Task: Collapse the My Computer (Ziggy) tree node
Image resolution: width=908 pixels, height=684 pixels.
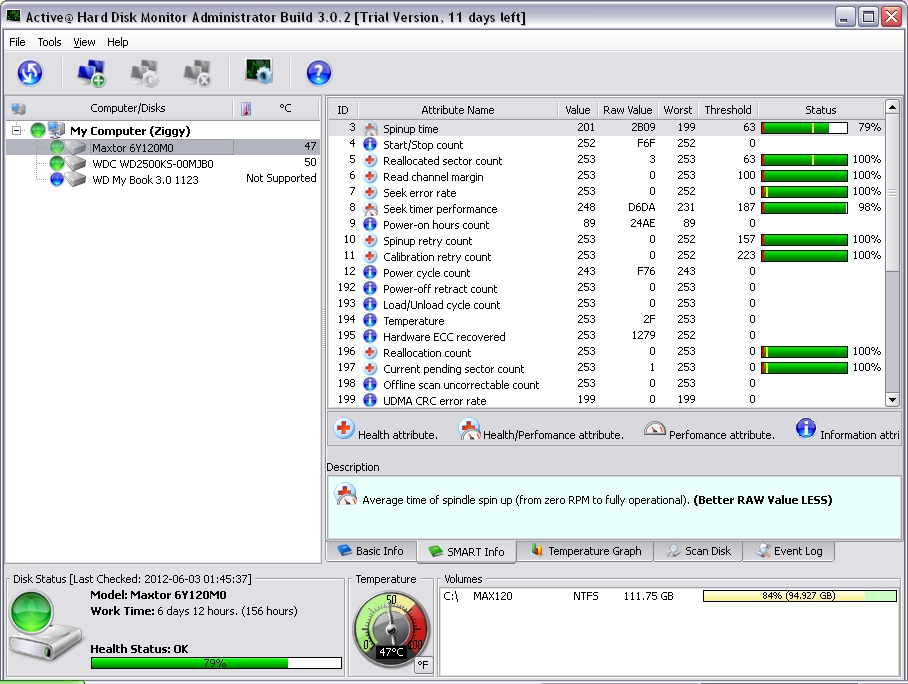Action: coord(17,130)
